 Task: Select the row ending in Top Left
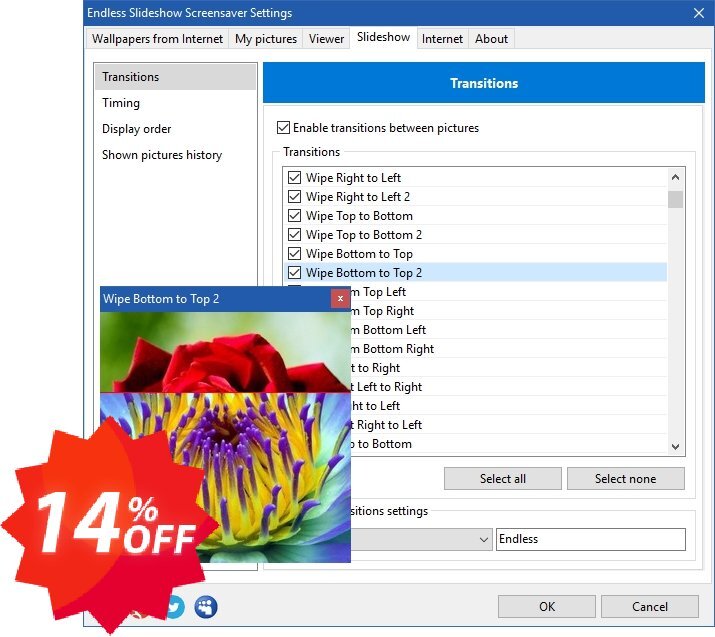tap(508, 292)
